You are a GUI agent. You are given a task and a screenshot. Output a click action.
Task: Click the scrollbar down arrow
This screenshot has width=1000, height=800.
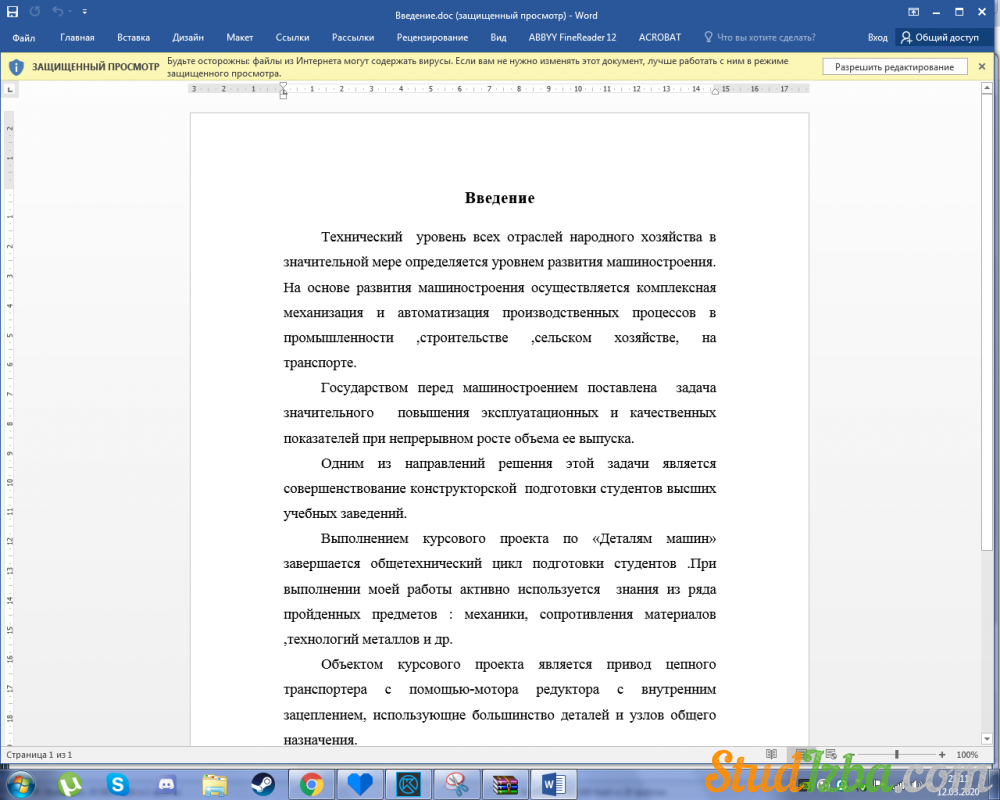pos(987,739)
